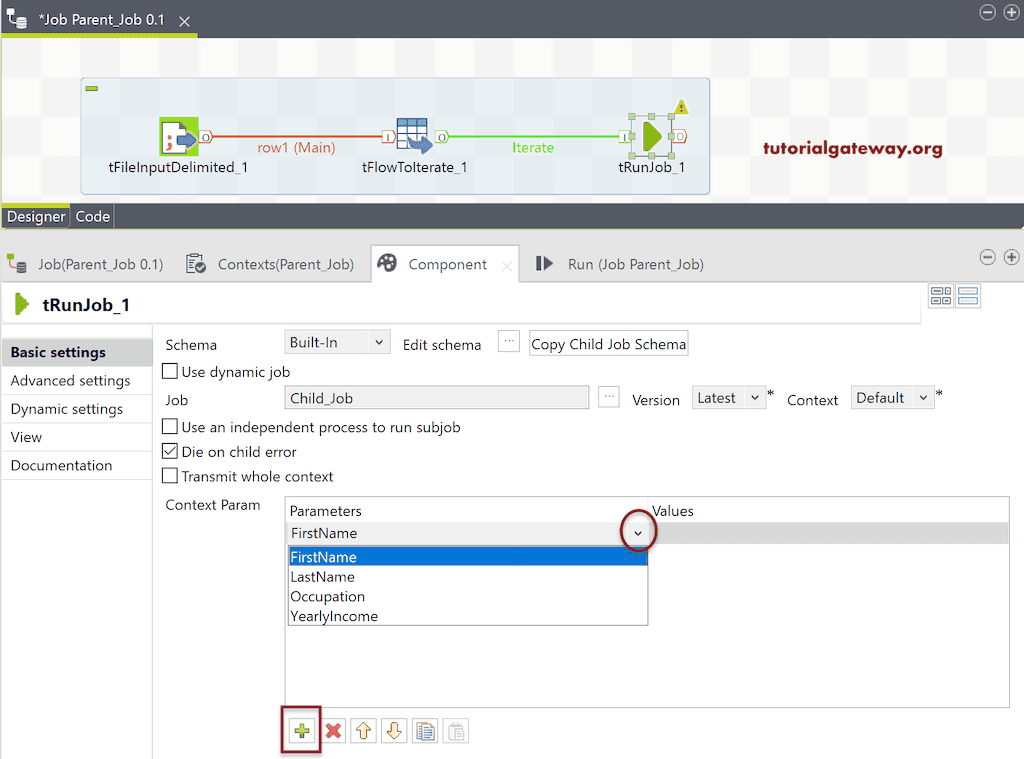The width and height of the screenshot is (1024, 759).
Task: Move the selected parameter down
Action: (x=394, y=731)
